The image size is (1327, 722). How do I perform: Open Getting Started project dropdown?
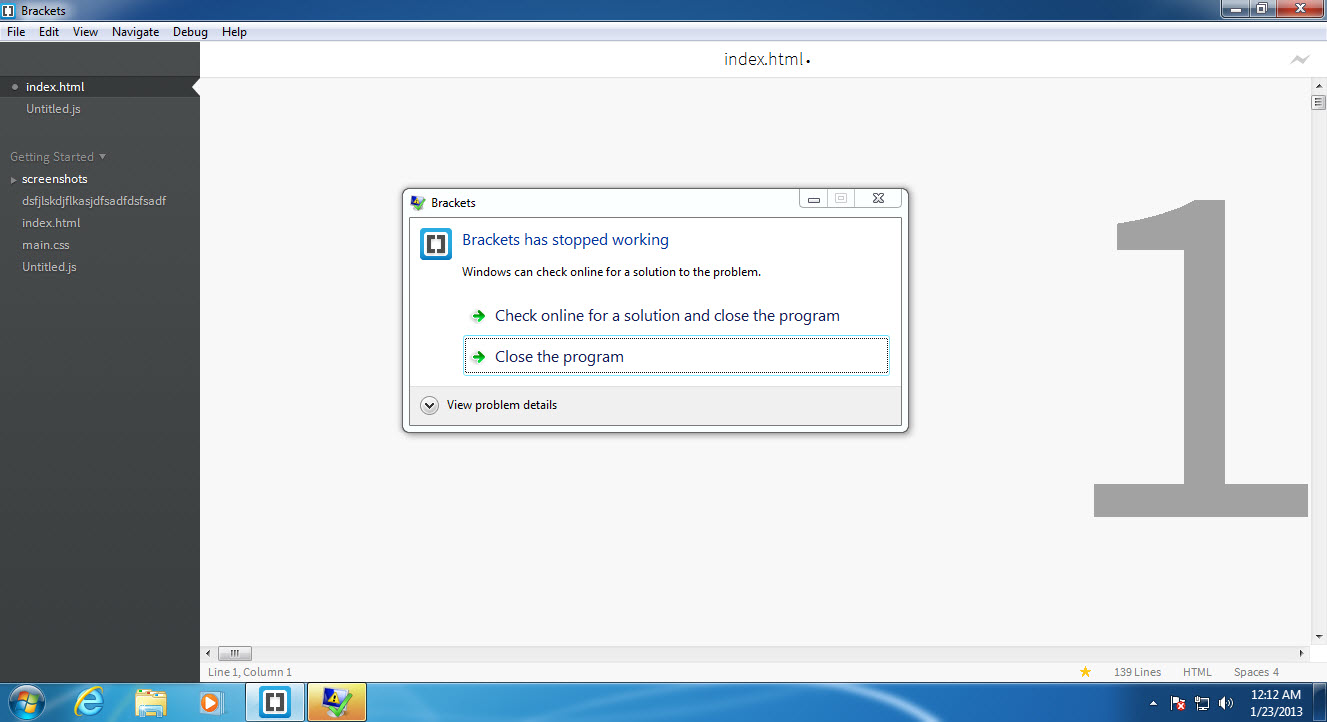(x=58, y=157)
